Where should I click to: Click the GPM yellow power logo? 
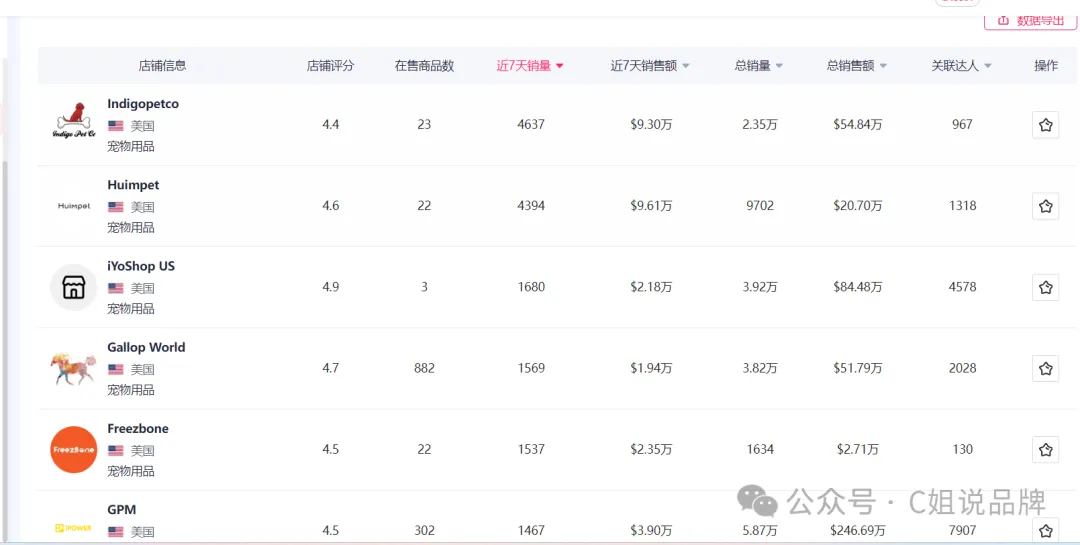coord(74,528)
